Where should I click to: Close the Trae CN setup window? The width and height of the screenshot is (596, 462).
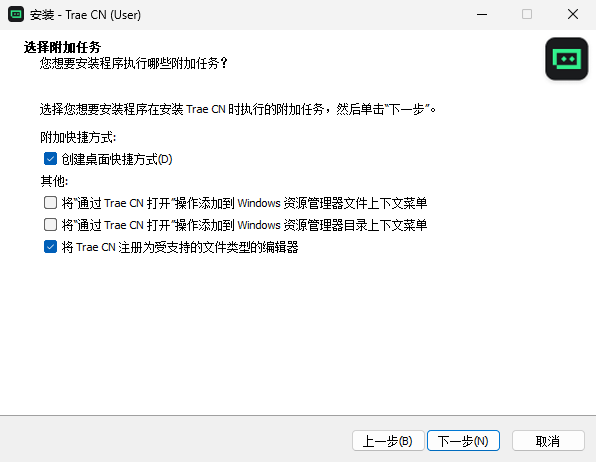(x=573, y=14)
